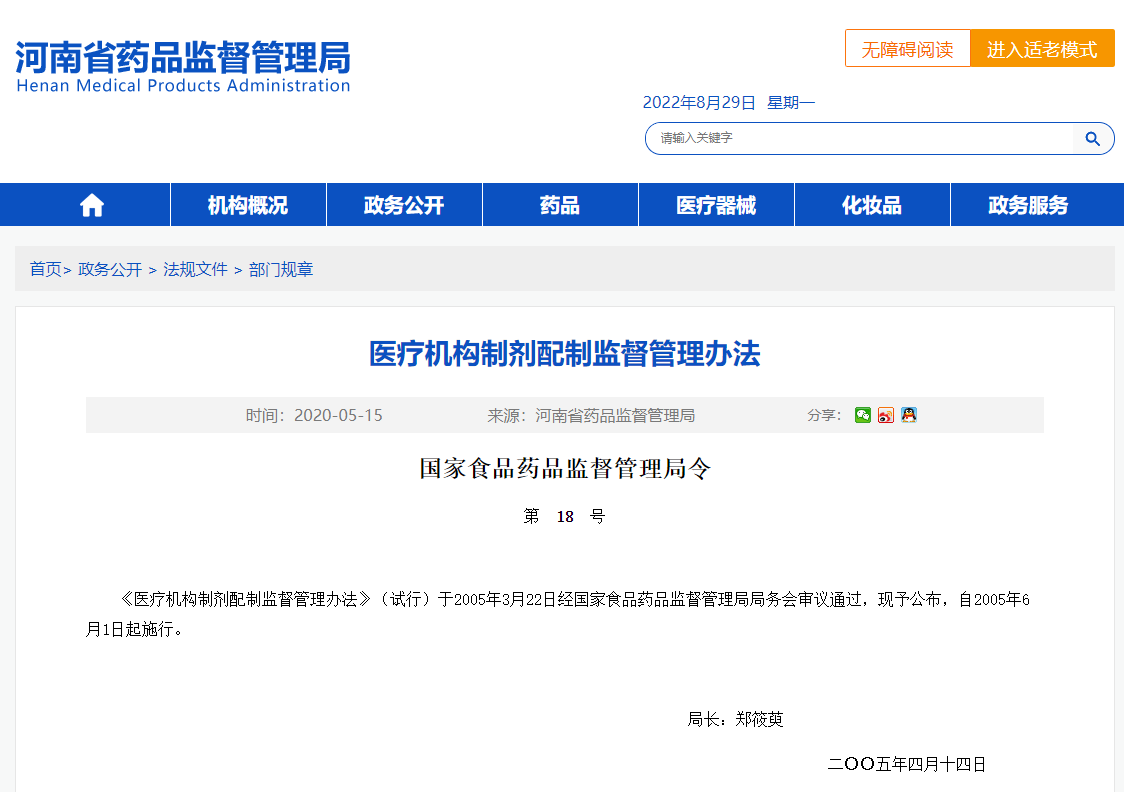Screen dimensions: 1124x792
Task: Open 部门规章 breadcrumb link
Action: 281,269
